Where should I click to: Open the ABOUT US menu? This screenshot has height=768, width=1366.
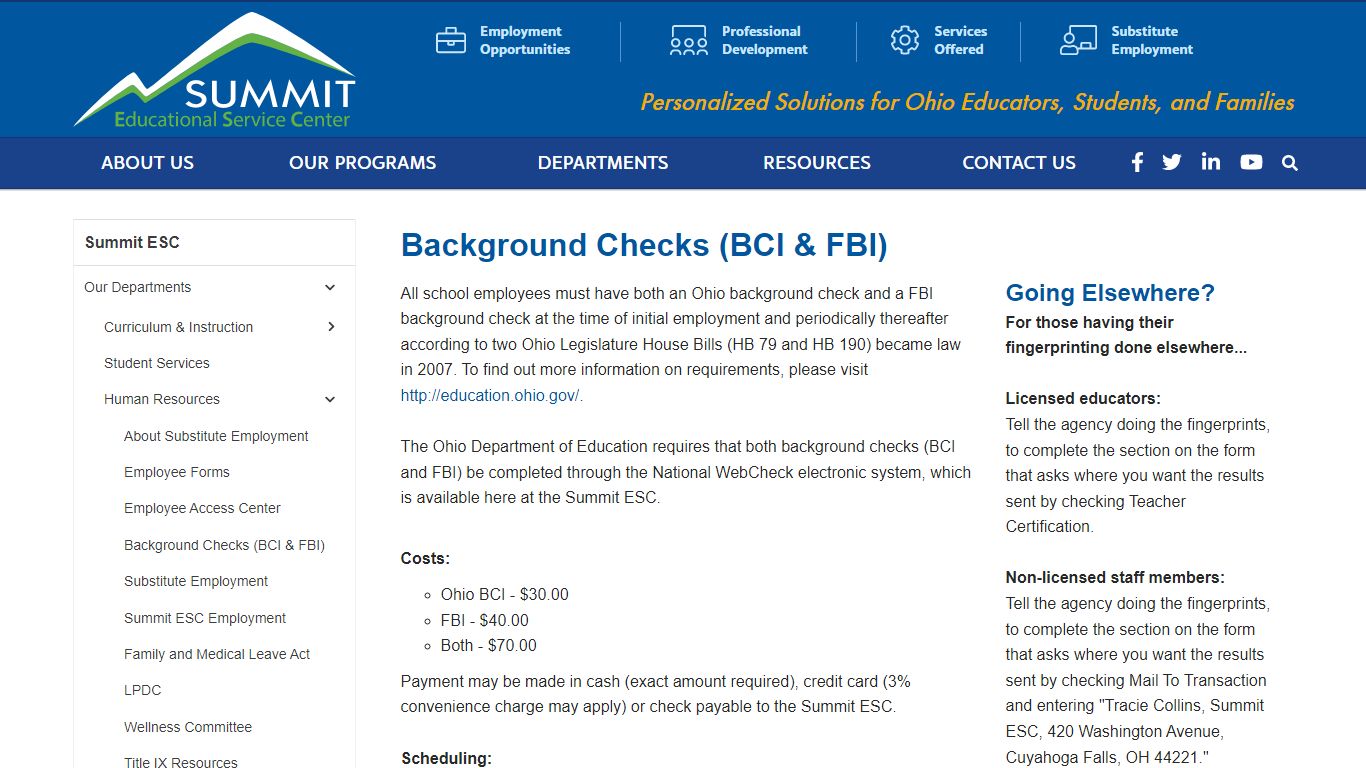(147, 163)
